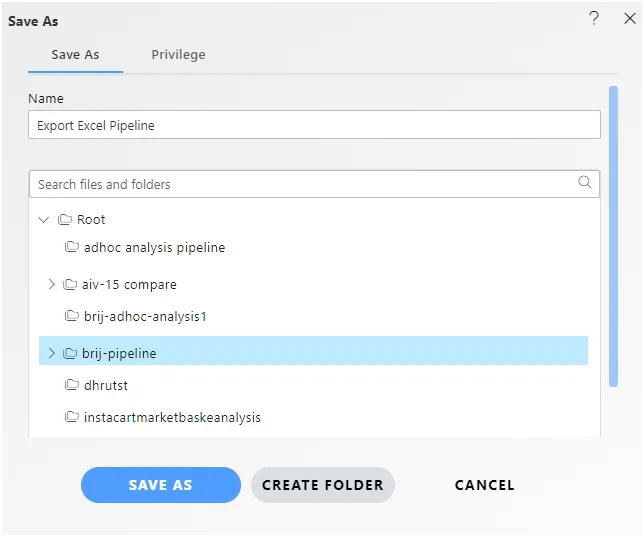Click the brij-adhoc-analysis1 folder icon

click(x=71, y=316)
